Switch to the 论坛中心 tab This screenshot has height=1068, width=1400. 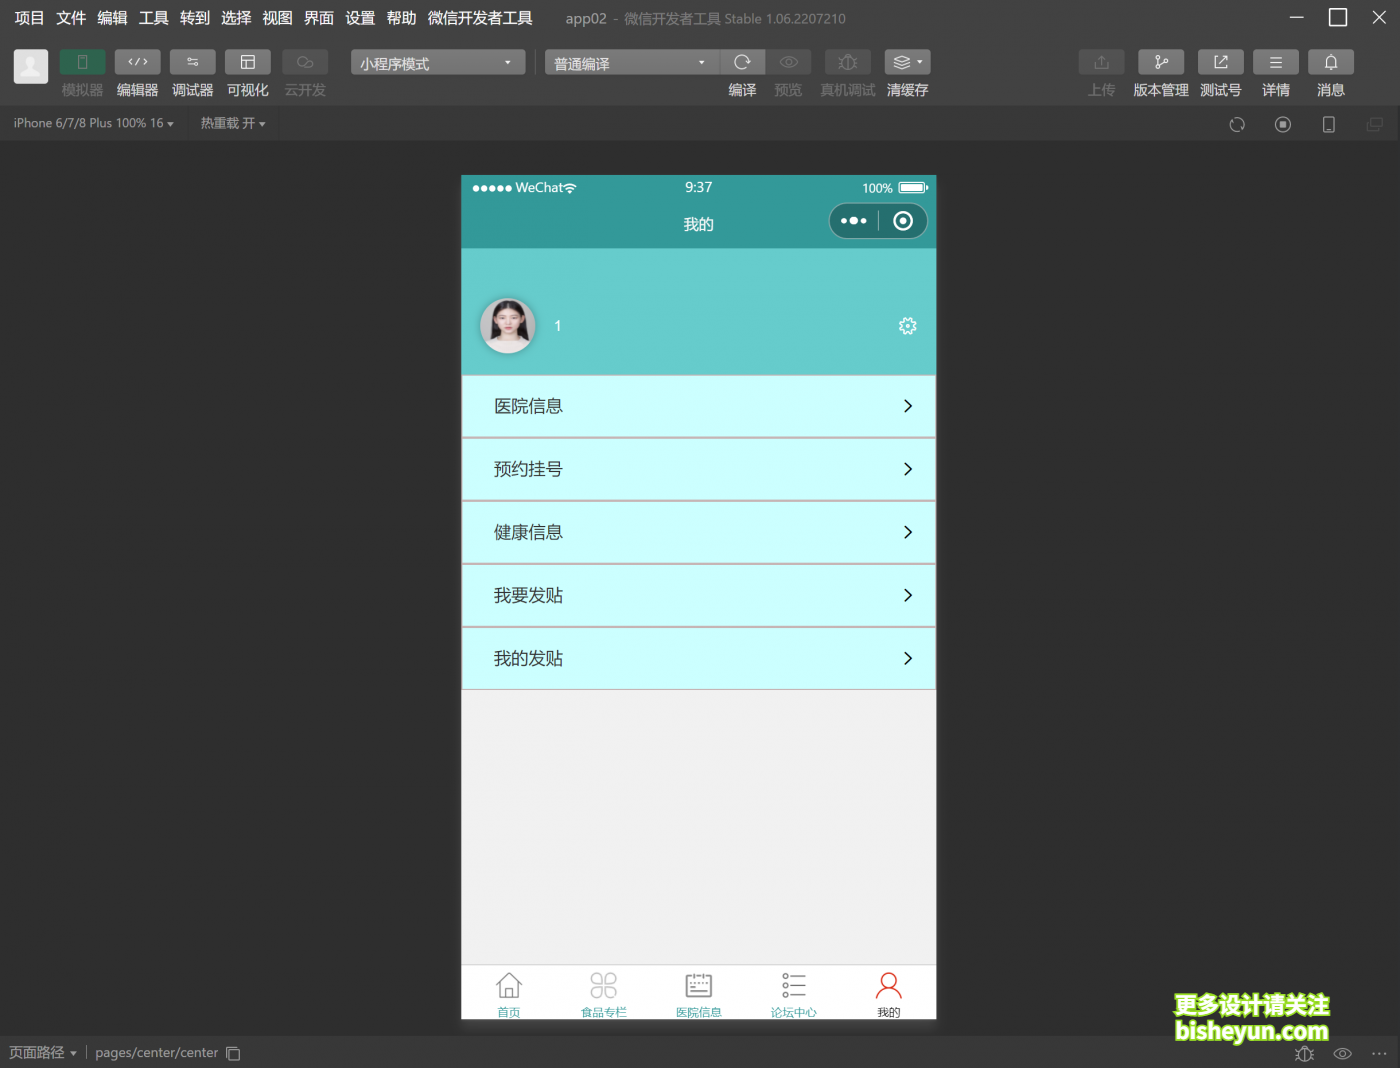(x=793, y=994)
